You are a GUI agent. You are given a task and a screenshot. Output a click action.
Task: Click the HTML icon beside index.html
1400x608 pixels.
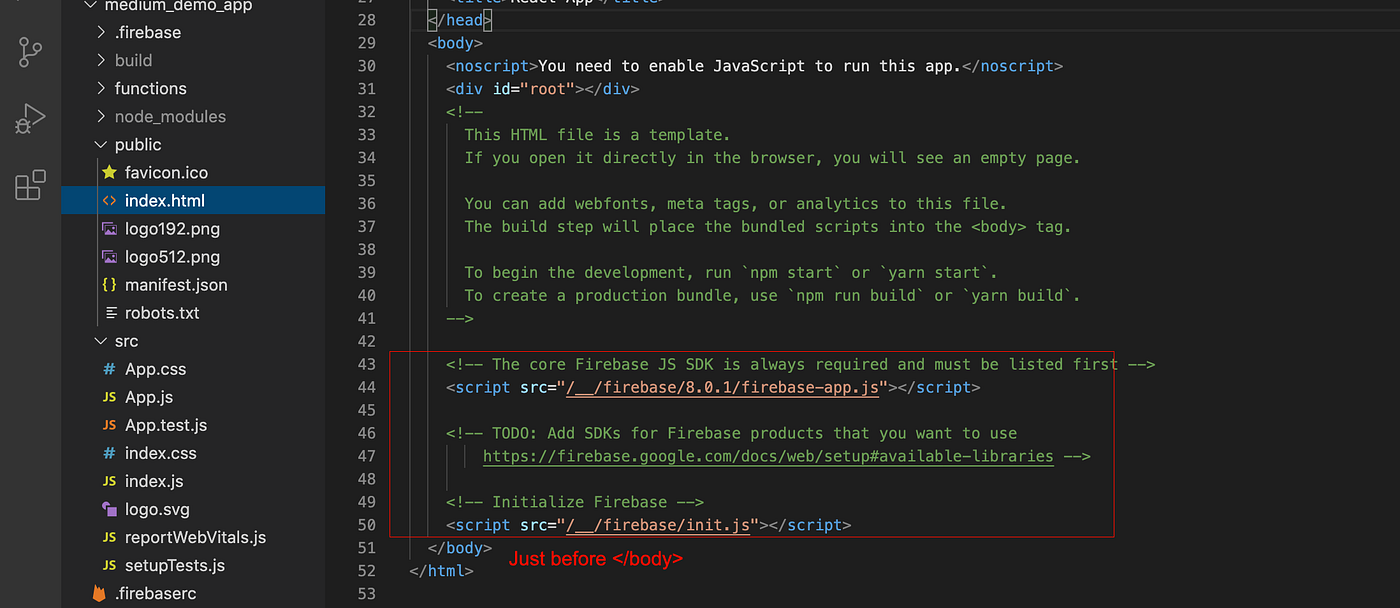point(109,200)
